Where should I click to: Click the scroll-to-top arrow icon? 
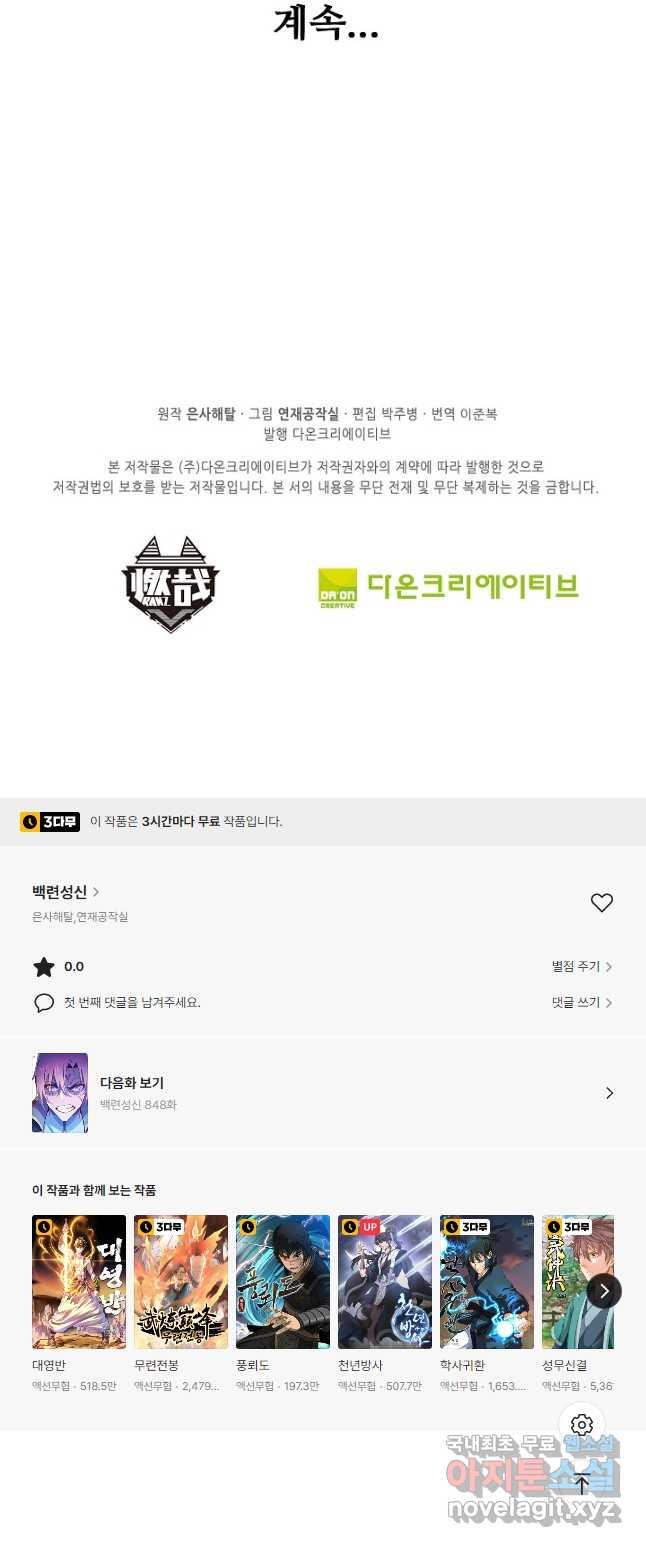click(582, 1484)
